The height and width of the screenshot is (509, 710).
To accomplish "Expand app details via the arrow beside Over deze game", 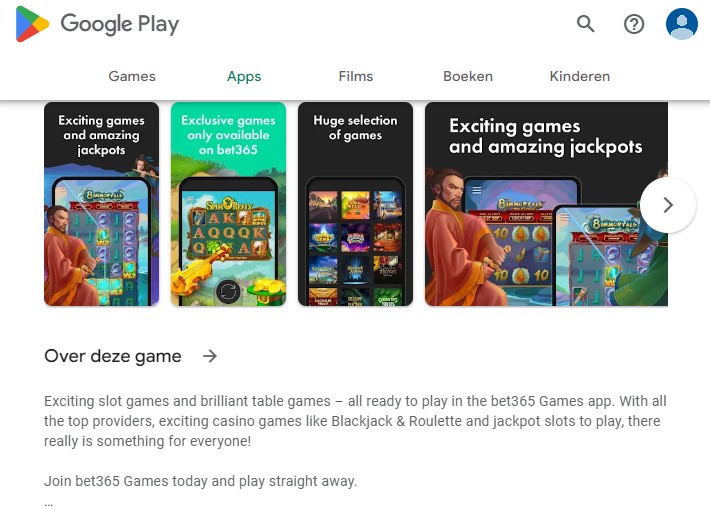I will pos(210,356).
